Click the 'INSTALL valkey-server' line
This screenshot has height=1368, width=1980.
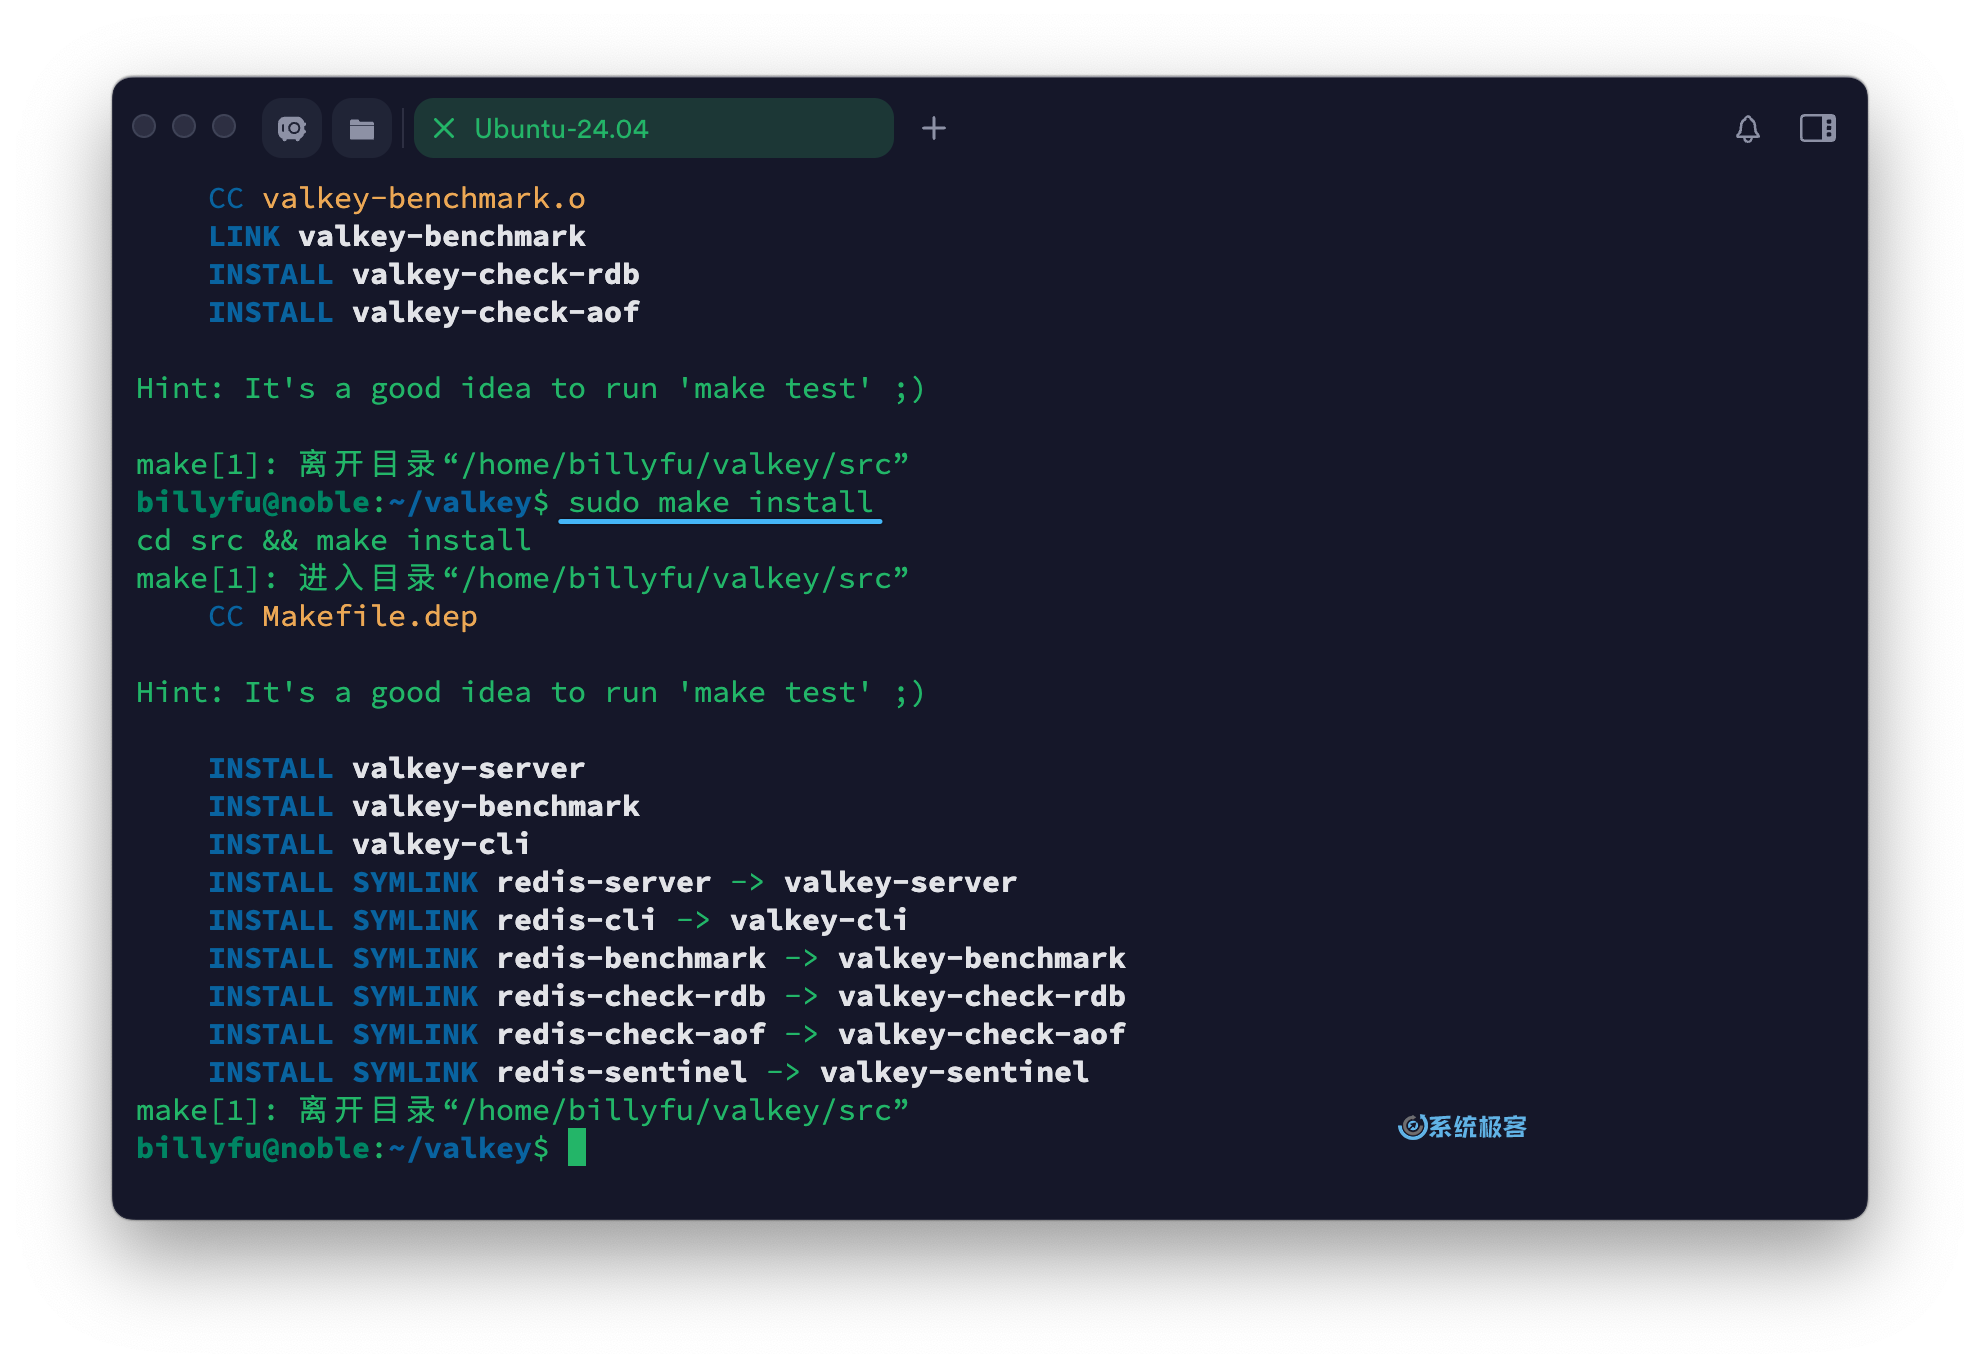[x=397, y=768]
